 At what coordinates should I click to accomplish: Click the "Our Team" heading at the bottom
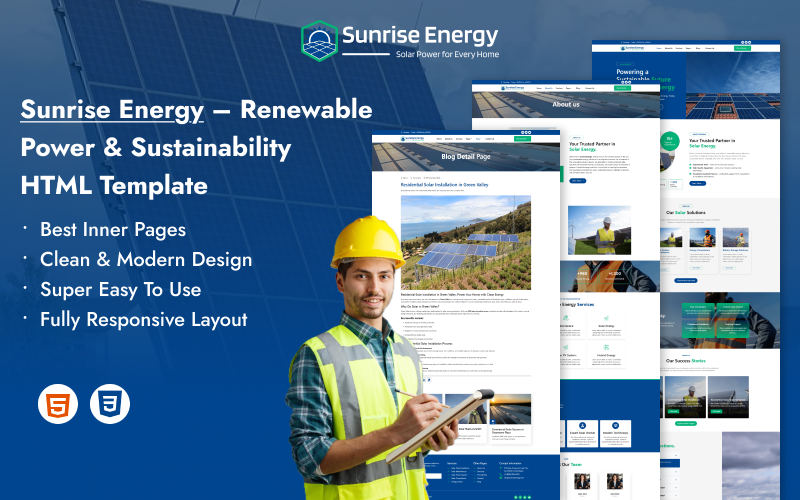[571, 465]
